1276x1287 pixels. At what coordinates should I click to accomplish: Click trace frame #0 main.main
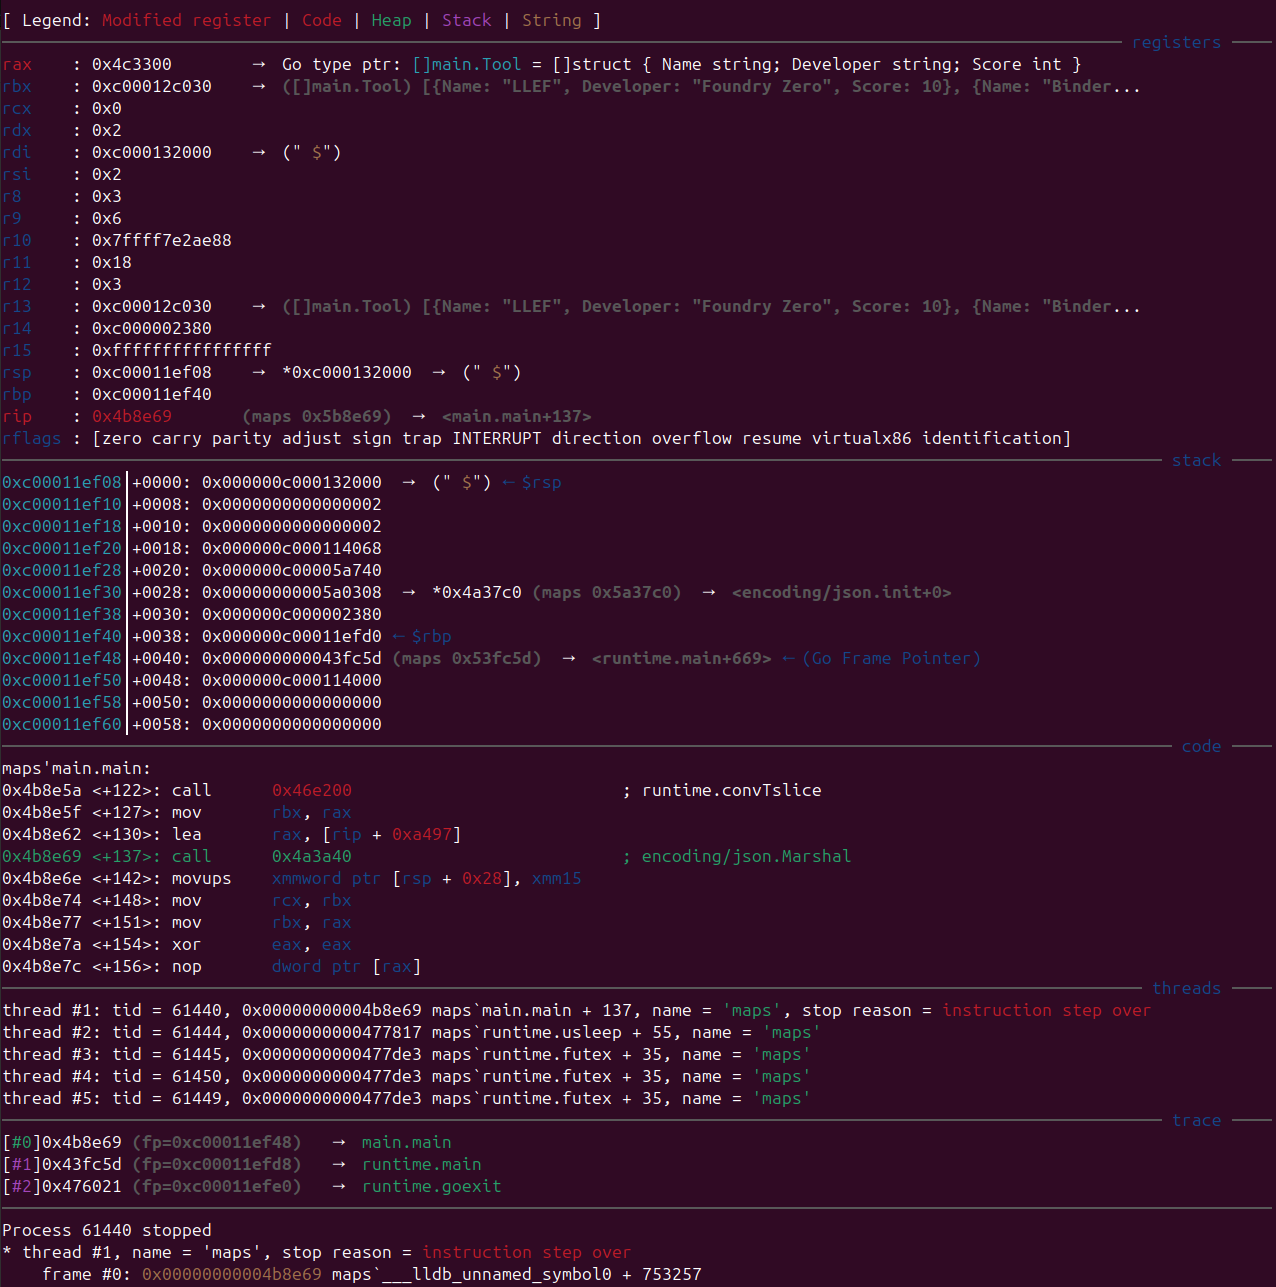[406, 1142]
